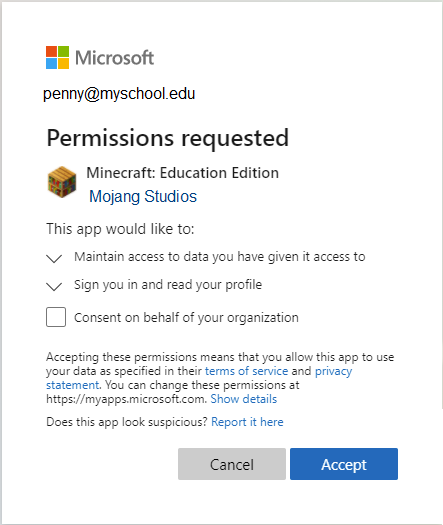Open the Mojang Studios publisher link
Viewport: 443px width, 525px height.
pyautogui.click(x=143, y=196)
